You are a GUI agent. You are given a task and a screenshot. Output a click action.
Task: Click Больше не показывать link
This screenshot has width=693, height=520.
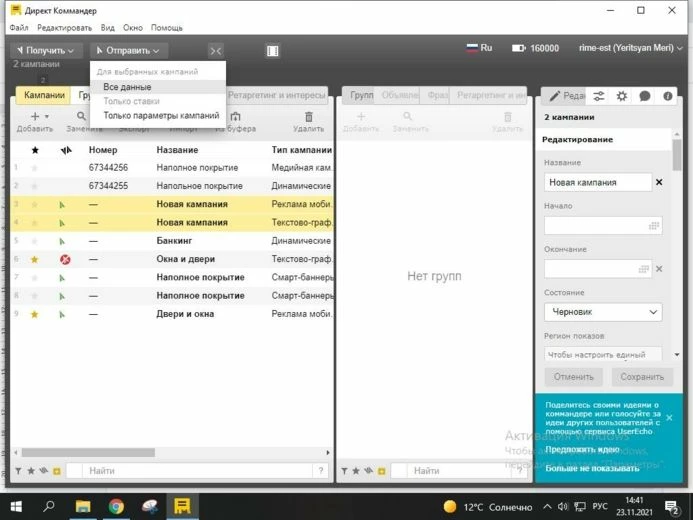tap(592, 468)
